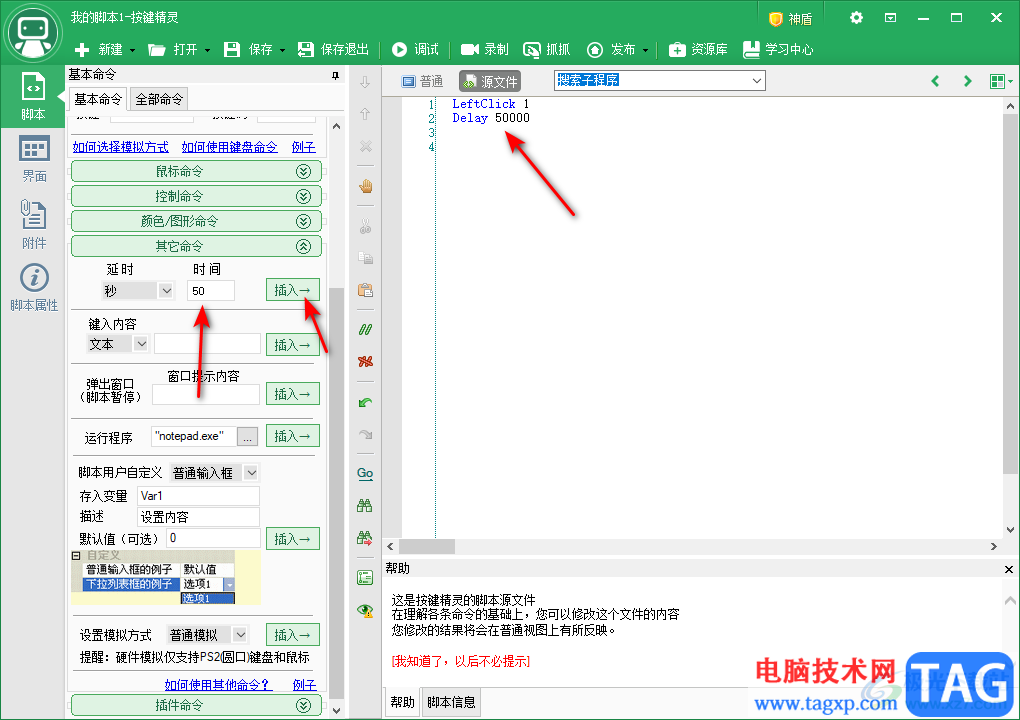Open 如何选择模拟方式 link
Screen dimensions: 1020x720
120,147
